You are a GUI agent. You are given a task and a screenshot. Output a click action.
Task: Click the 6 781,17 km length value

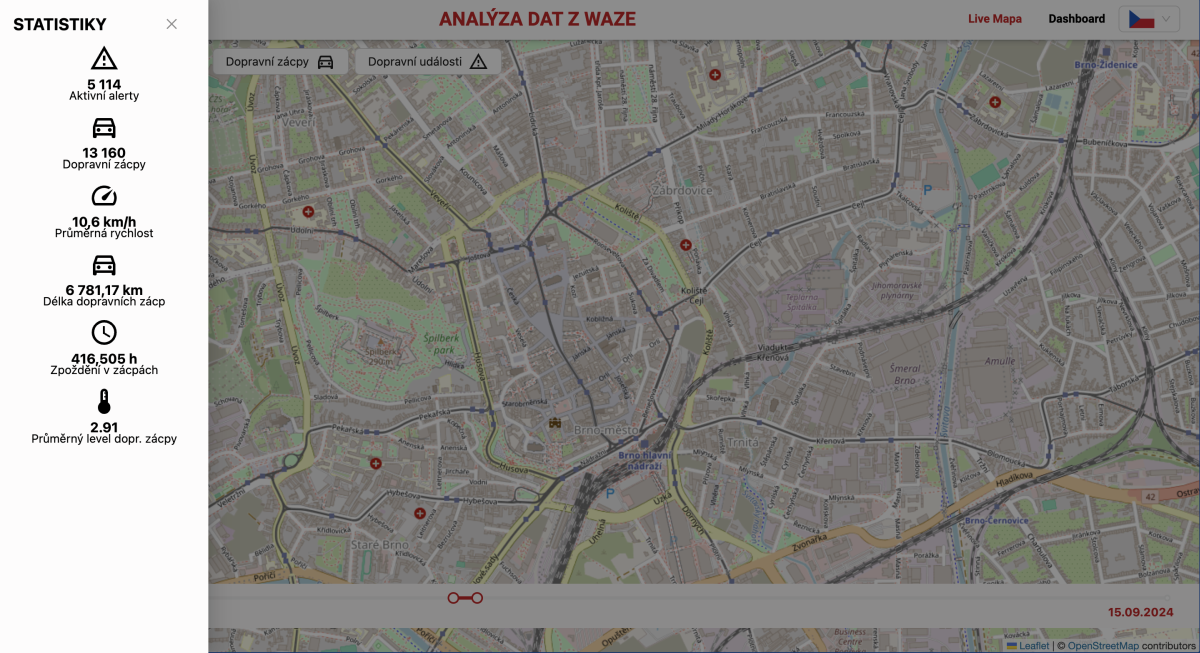tap(104, 290)
